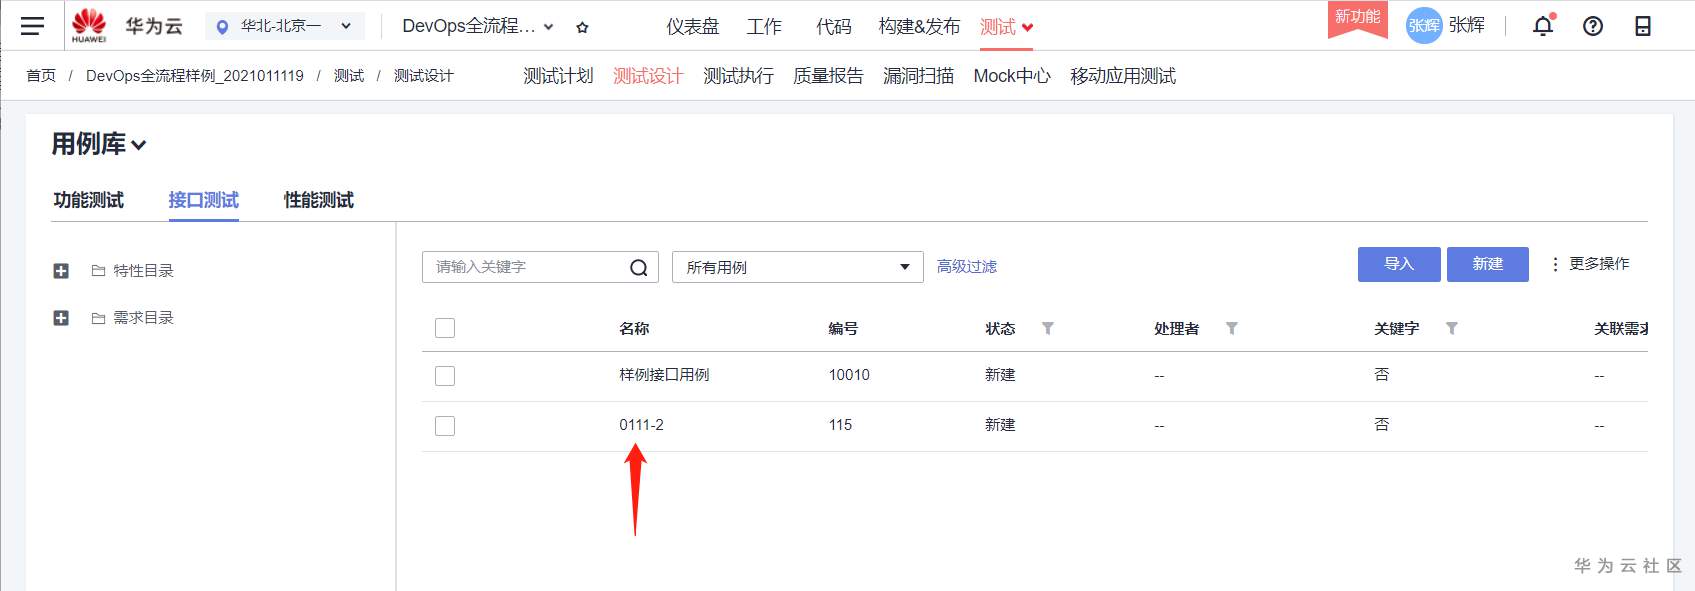The height and width of the screenshot is (591, 1695).
Task: Select the 接口测试 tab
Action: pos(204,200)
